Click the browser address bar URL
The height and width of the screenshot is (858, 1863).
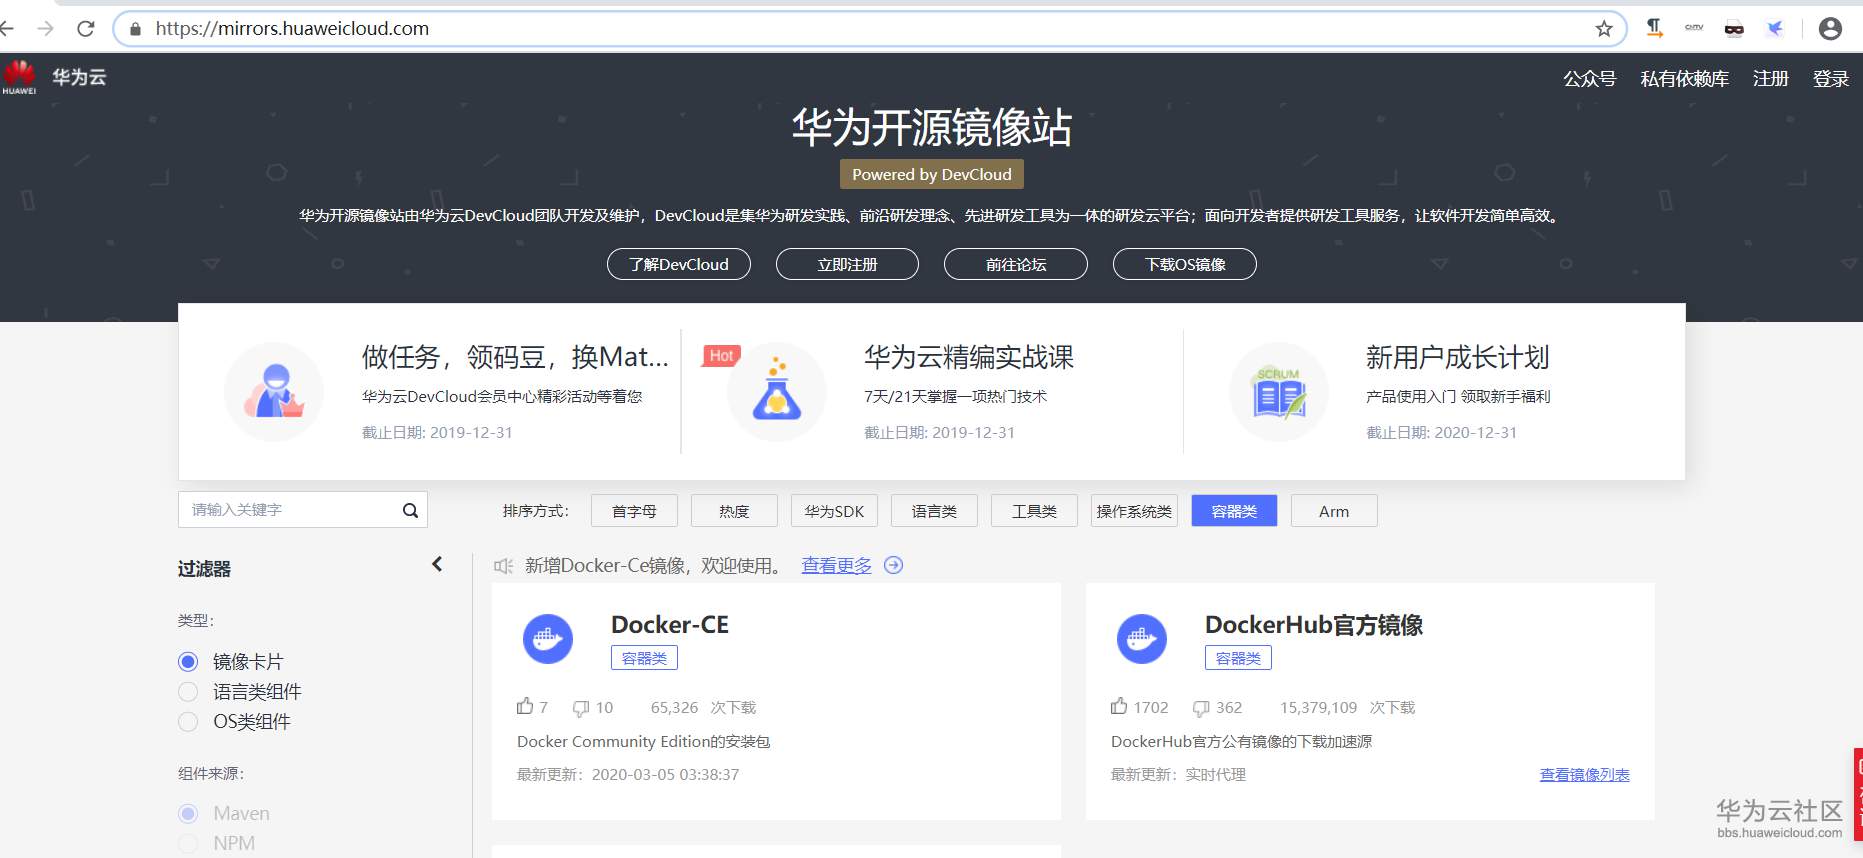pos(292,29)
